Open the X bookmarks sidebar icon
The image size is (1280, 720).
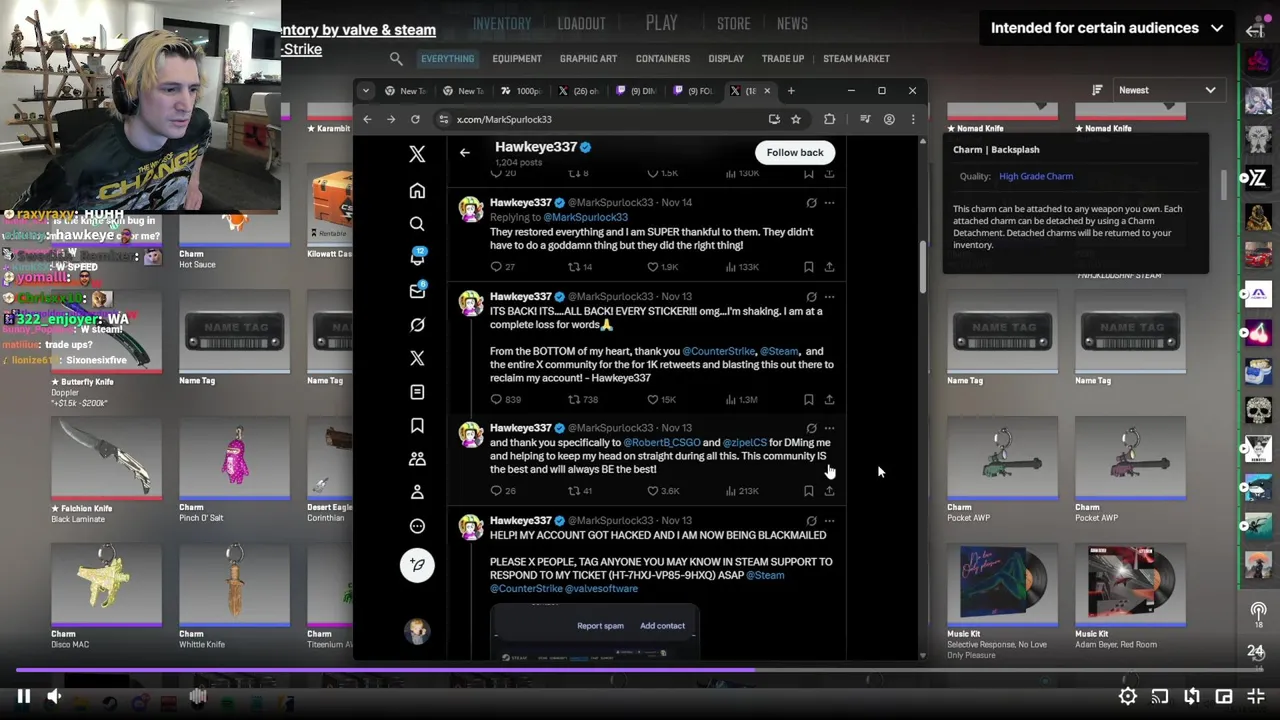point(417,425)
